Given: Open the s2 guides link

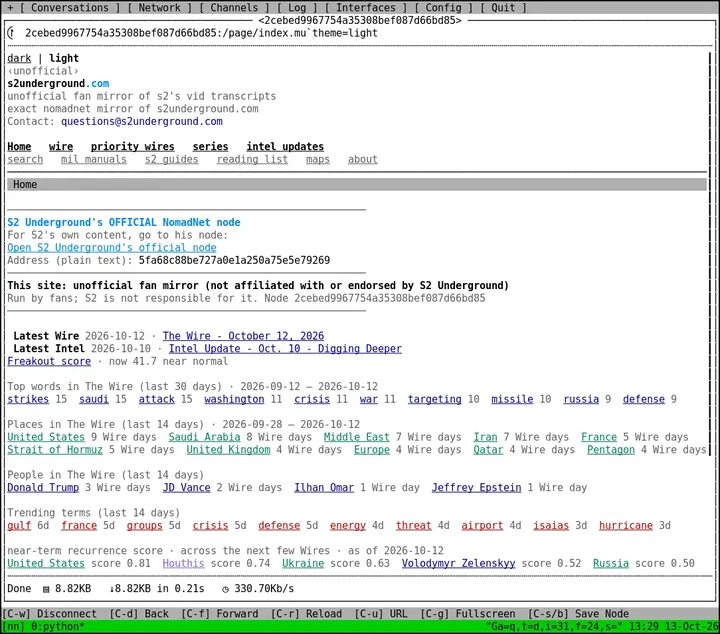Looking at the screenshot, I should (x=172, y=159).
